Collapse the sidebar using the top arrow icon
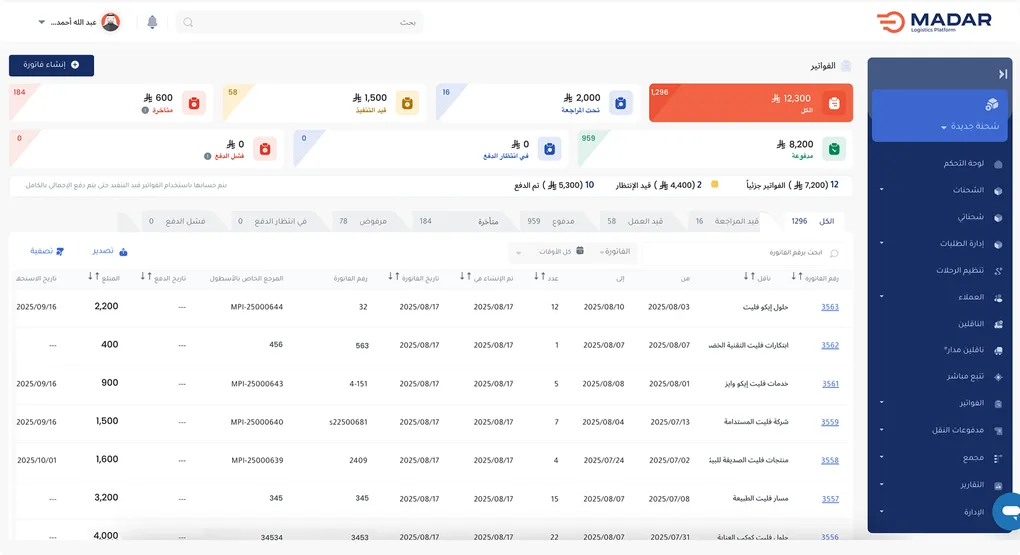This screenshot has height=555, width=1020. click(1002, 74)
